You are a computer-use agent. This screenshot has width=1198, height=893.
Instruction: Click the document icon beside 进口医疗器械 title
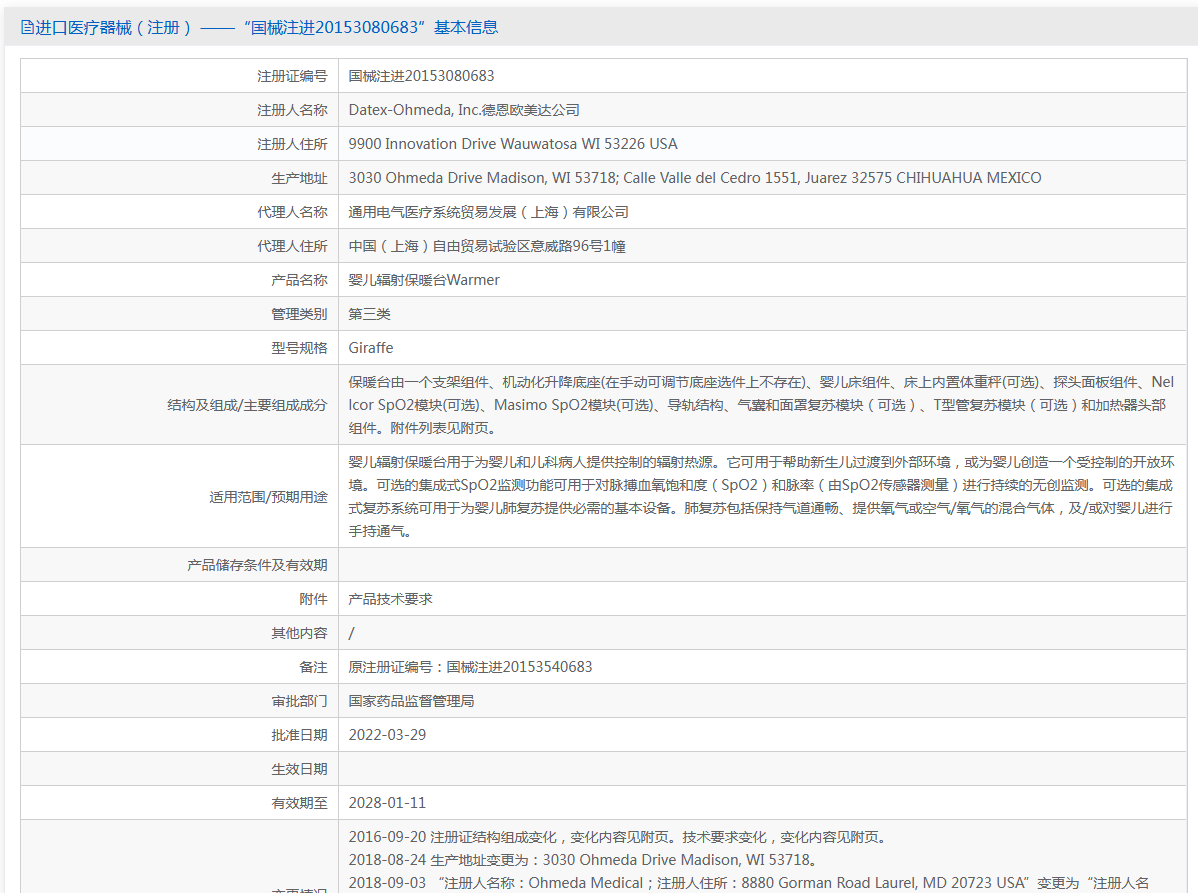click(27, 28)
